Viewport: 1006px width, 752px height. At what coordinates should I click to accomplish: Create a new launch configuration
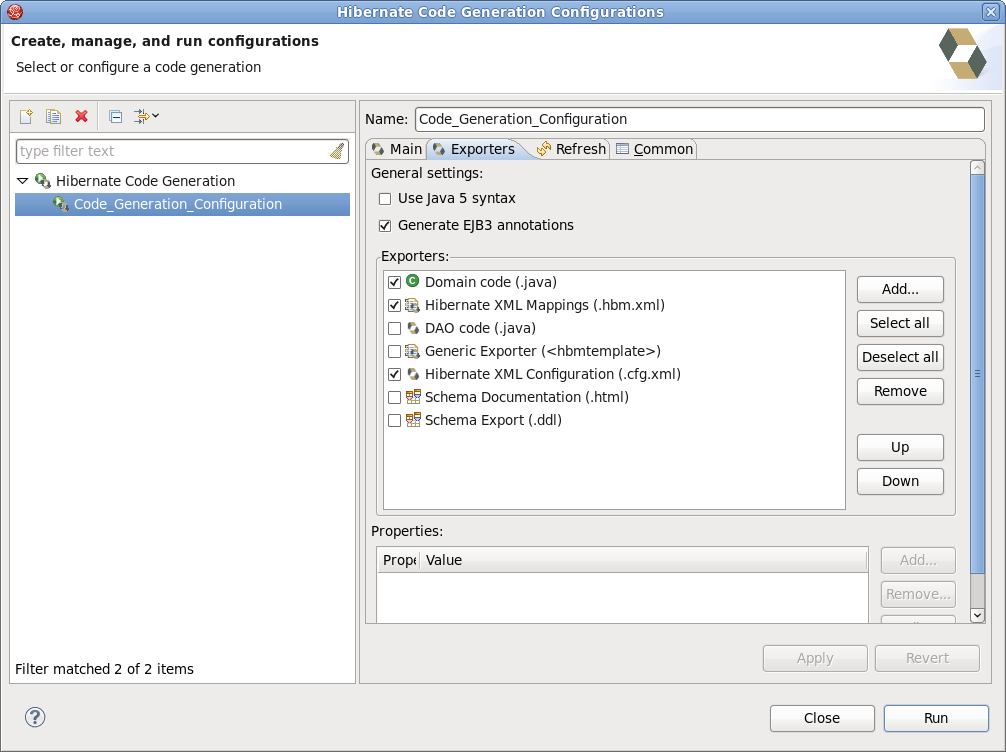pyautogui.click(x=26, y=116)
